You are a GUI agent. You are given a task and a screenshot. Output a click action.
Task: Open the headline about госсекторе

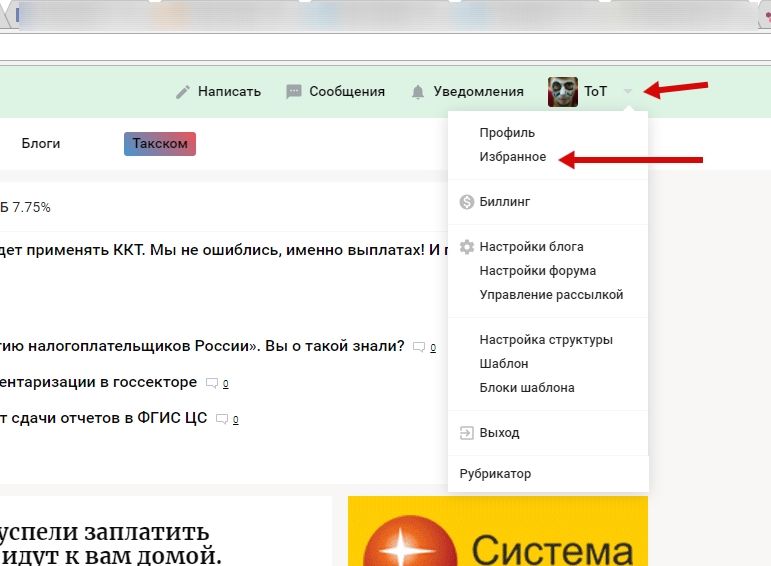click(98, 382)
